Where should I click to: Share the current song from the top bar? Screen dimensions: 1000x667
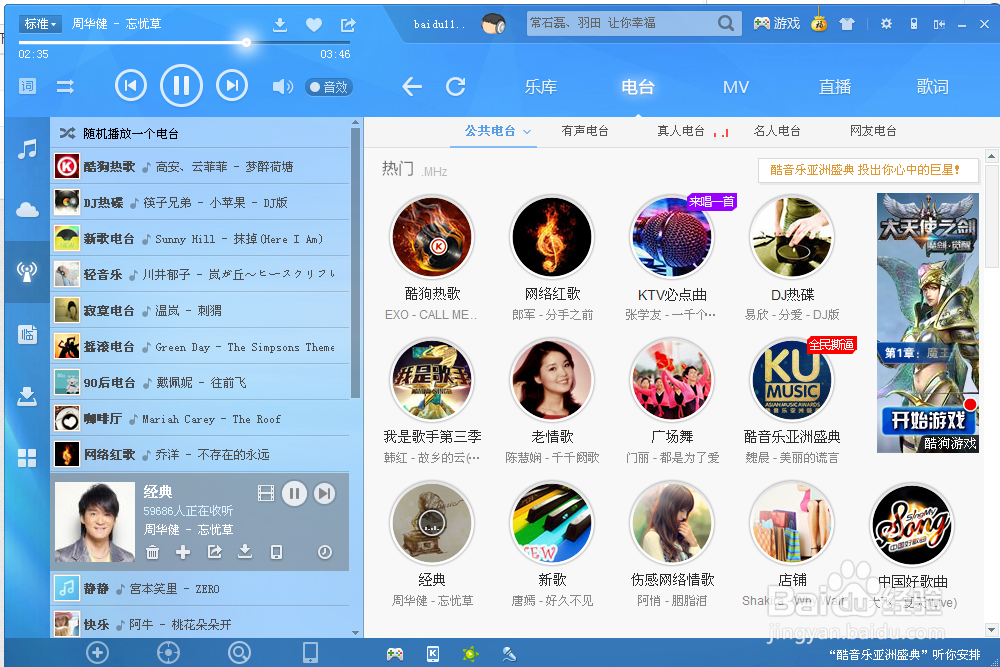point(348,25)
